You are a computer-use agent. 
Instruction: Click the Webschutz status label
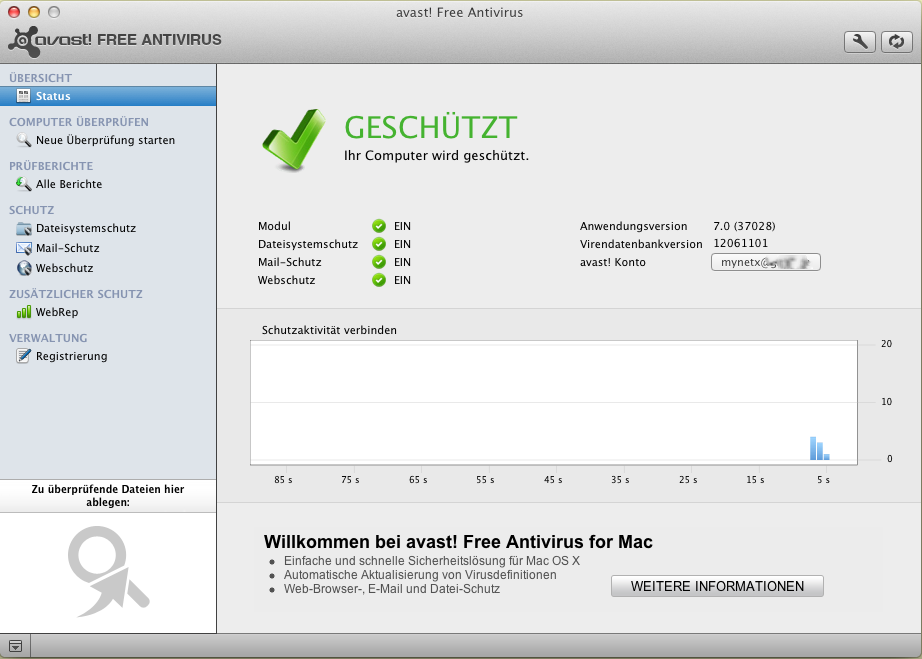click(x=286, y=280)
